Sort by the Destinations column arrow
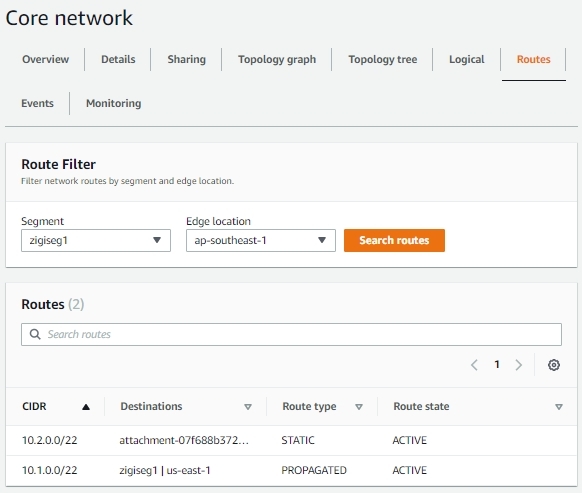582x493 pixels. pos(248,407)
